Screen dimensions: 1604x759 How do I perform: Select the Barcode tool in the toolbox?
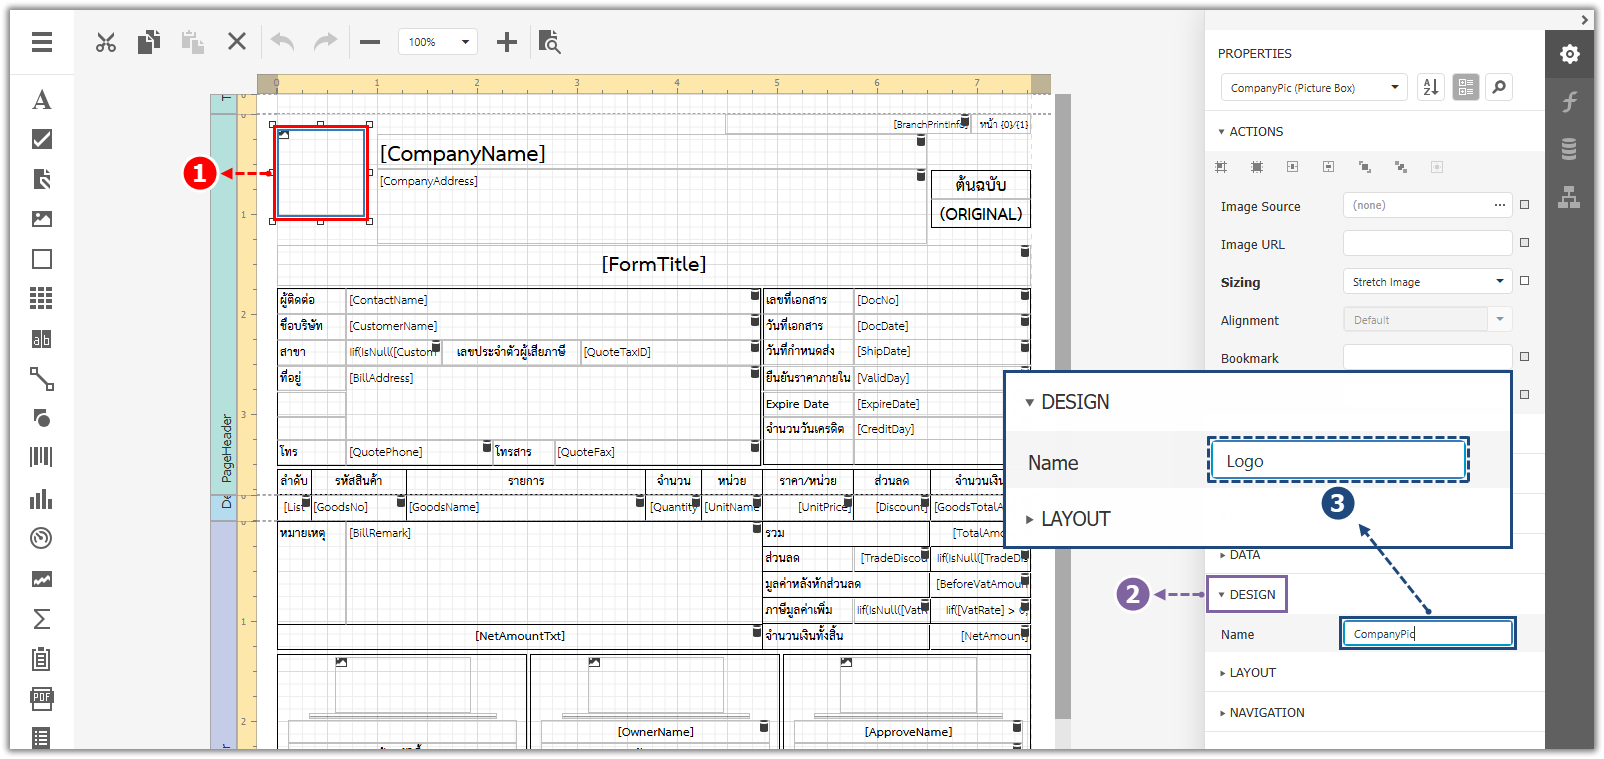click(x=41, y=457)
